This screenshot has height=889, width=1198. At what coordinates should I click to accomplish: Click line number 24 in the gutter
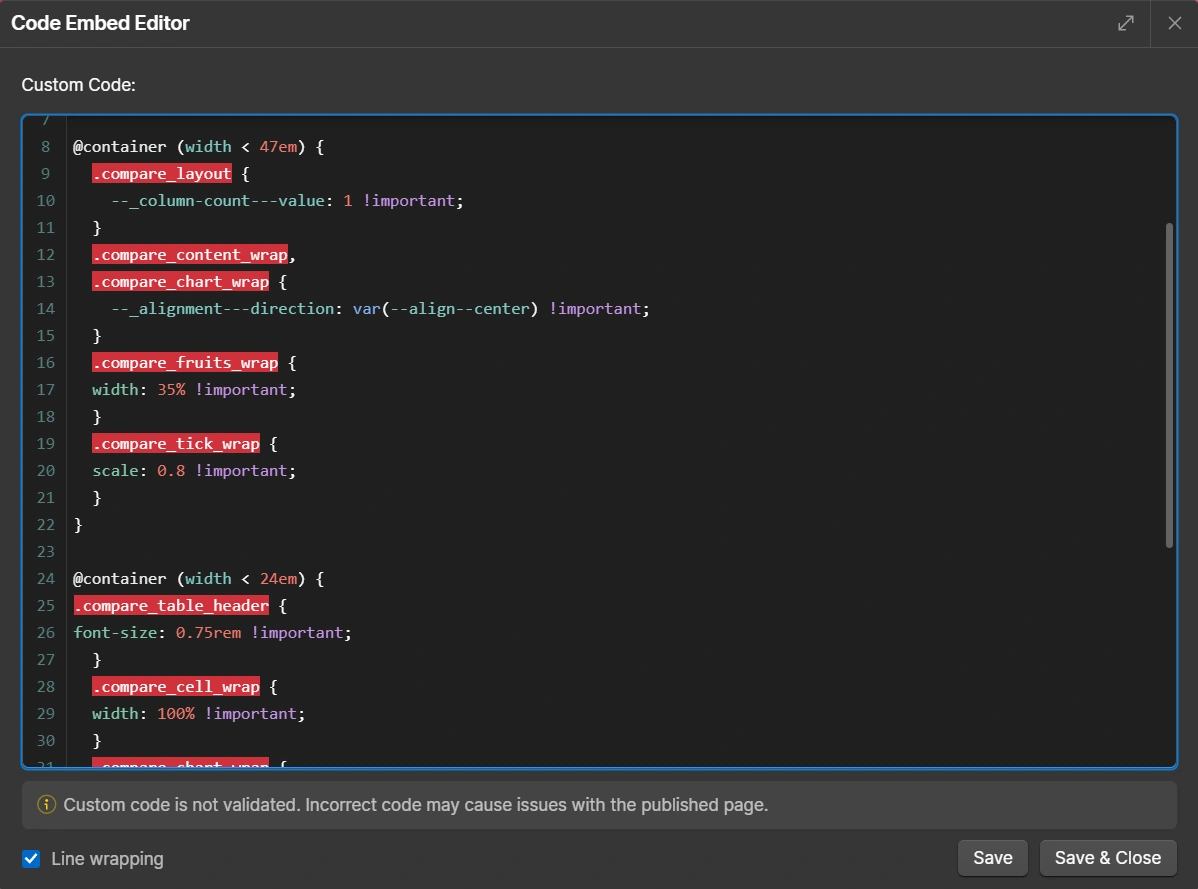point(46,579)
